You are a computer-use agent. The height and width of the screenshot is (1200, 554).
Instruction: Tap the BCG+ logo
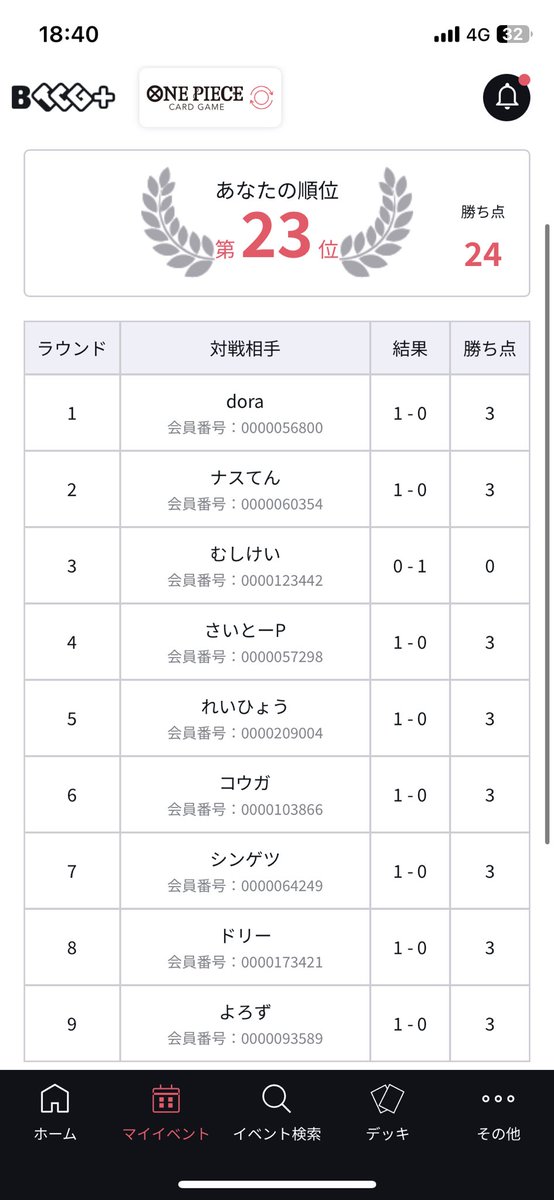[63, 97]
